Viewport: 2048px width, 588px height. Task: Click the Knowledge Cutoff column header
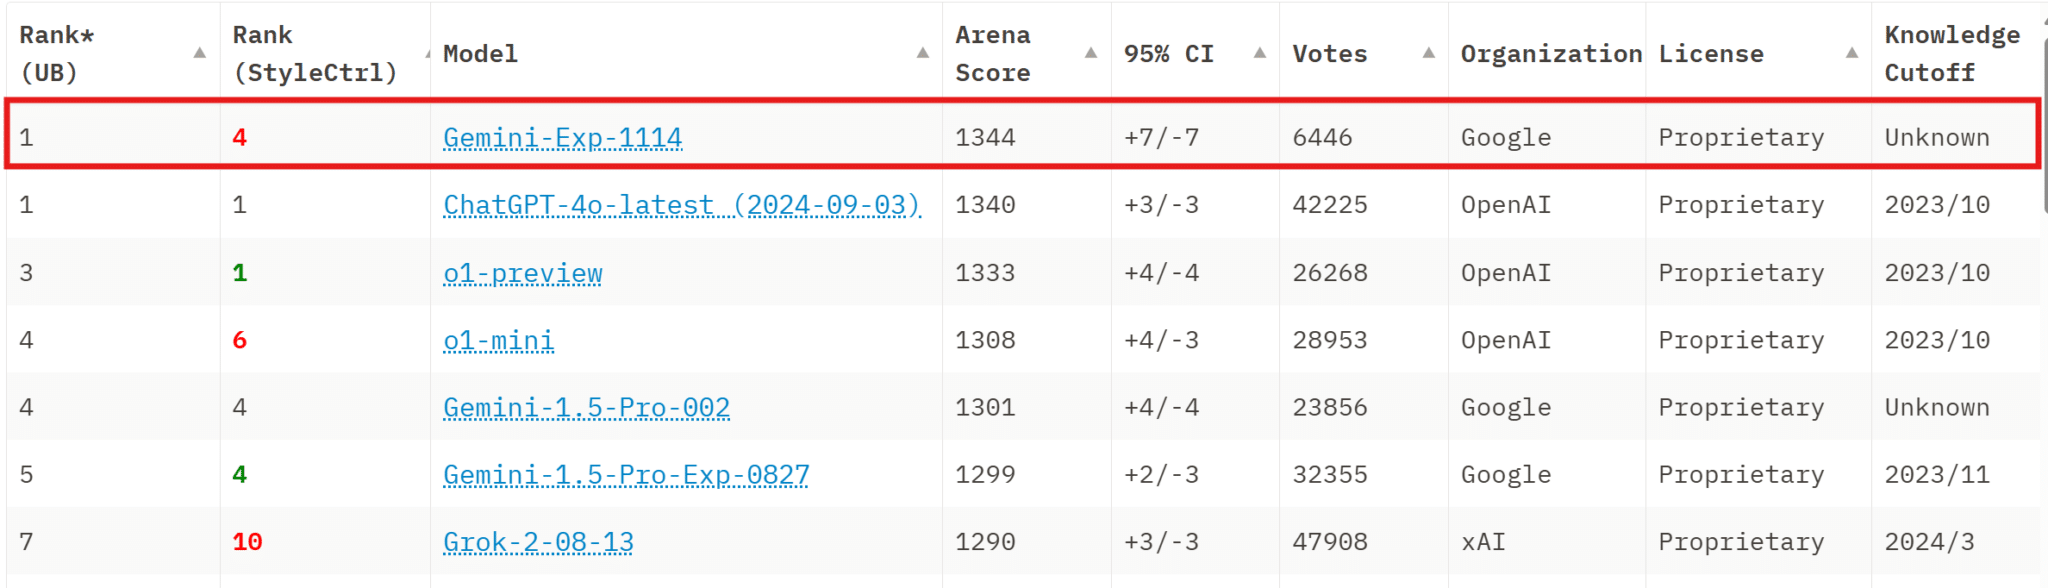[1950, 54]
